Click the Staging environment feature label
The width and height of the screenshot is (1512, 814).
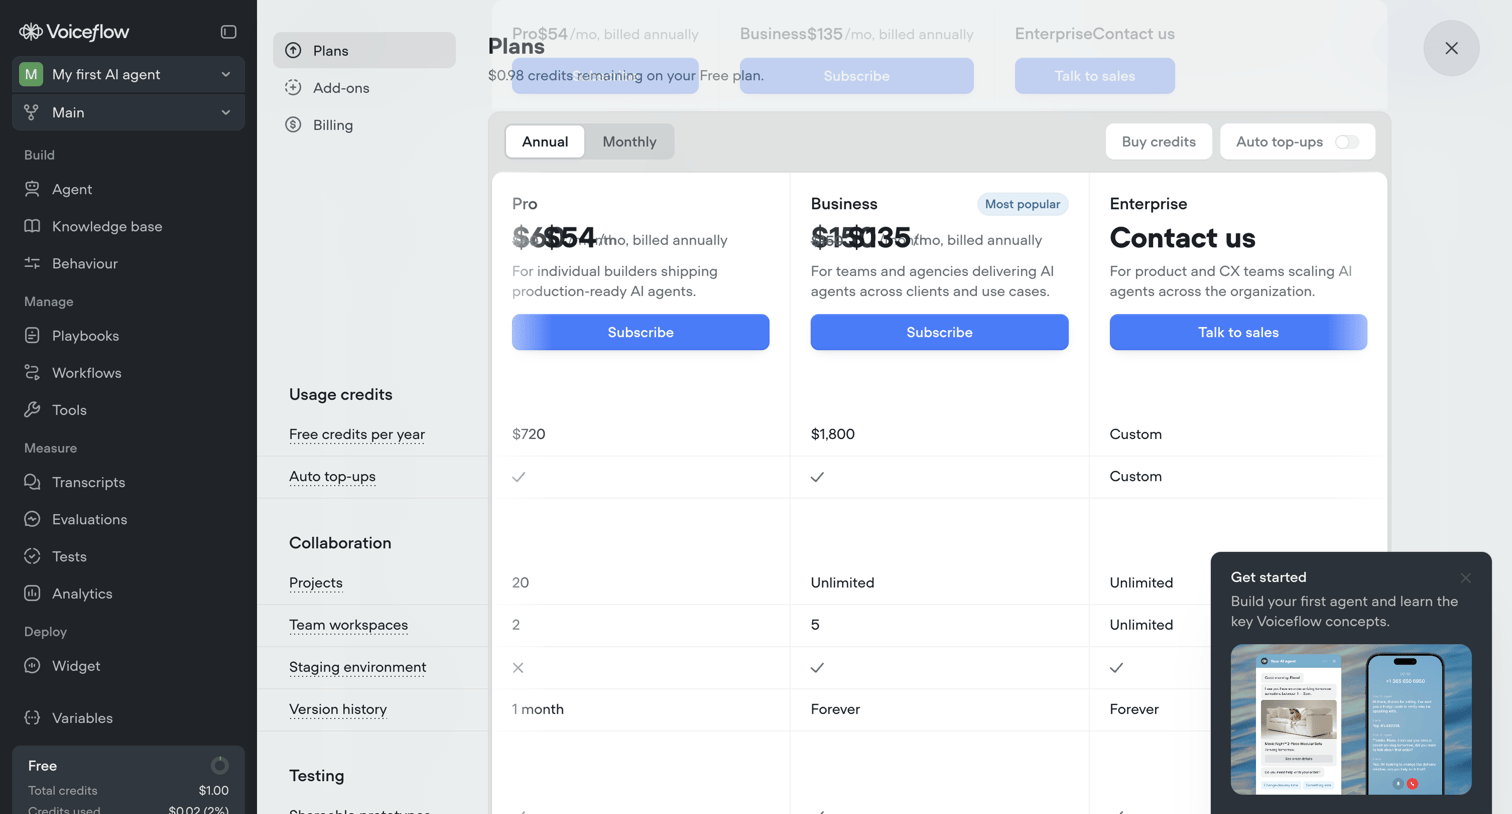(x=357, y=667)
